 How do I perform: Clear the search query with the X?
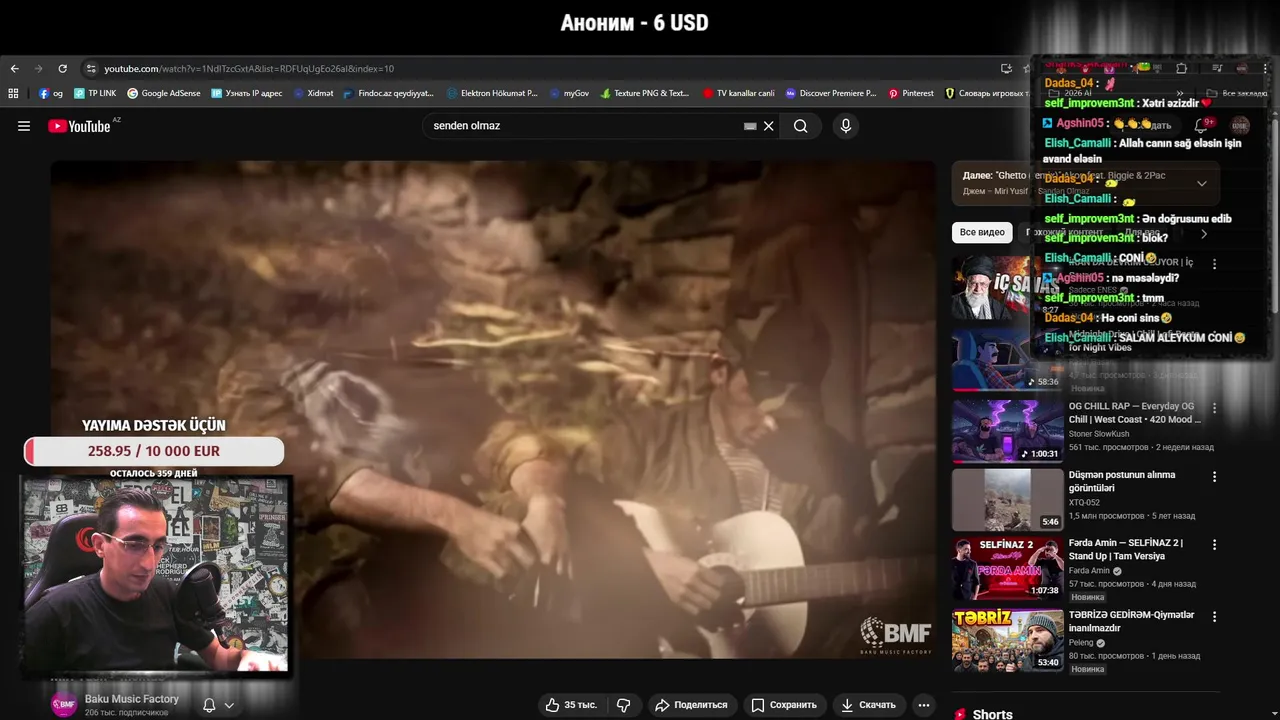point(769,126)
